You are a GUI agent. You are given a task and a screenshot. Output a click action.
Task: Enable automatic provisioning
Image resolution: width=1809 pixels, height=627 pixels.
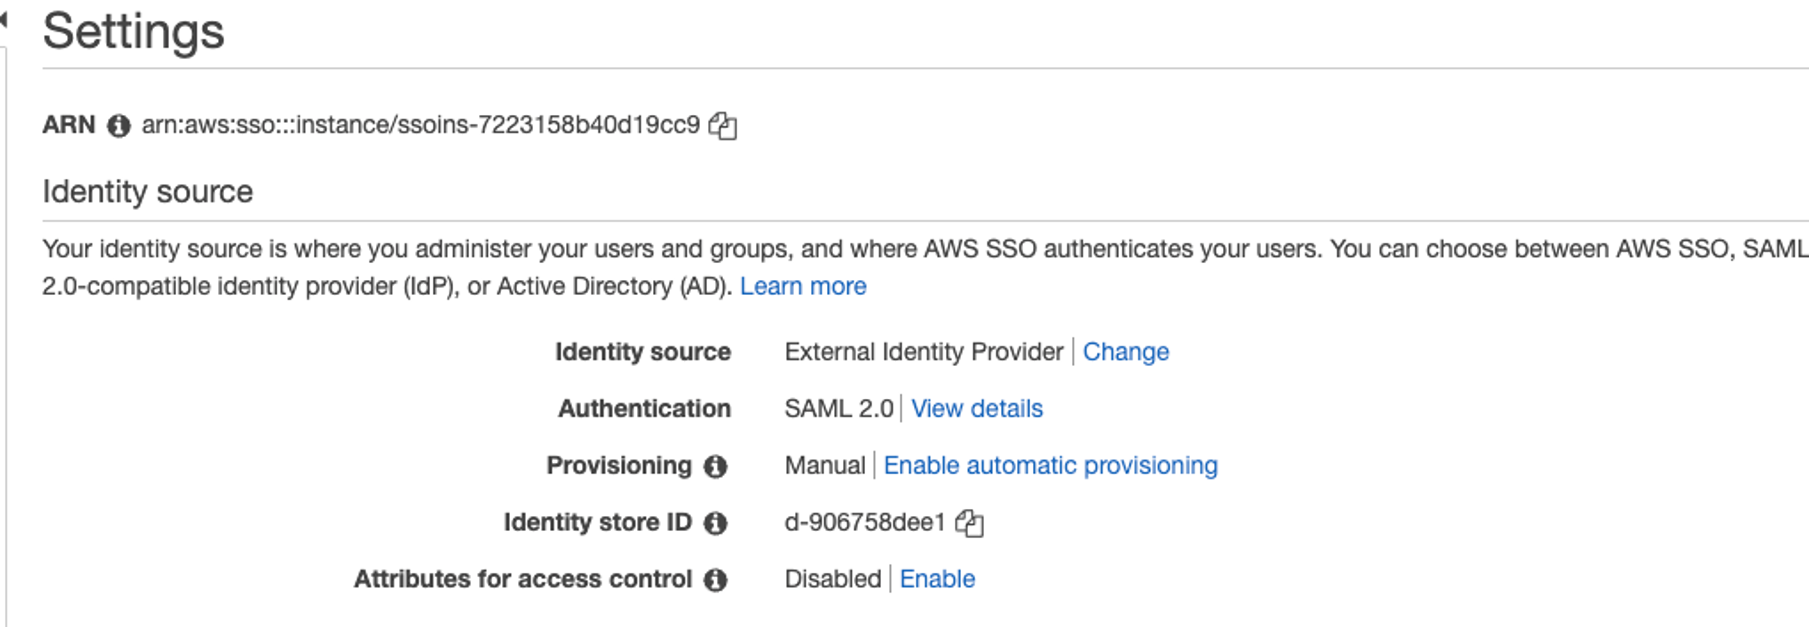pyautogui.click(x=1050, y=466)
